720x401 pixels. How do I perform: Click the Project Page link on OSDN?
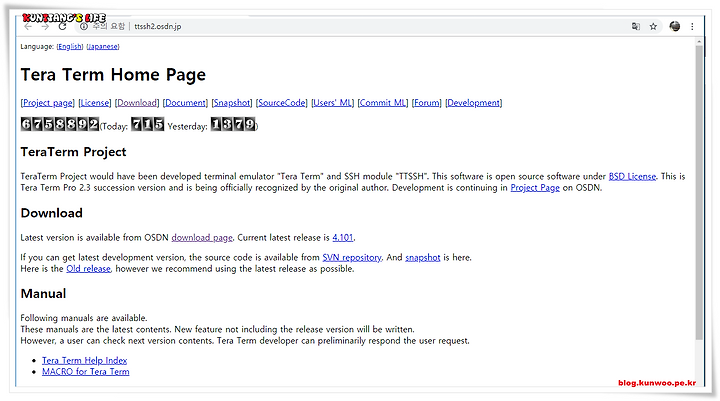point(535,188)
